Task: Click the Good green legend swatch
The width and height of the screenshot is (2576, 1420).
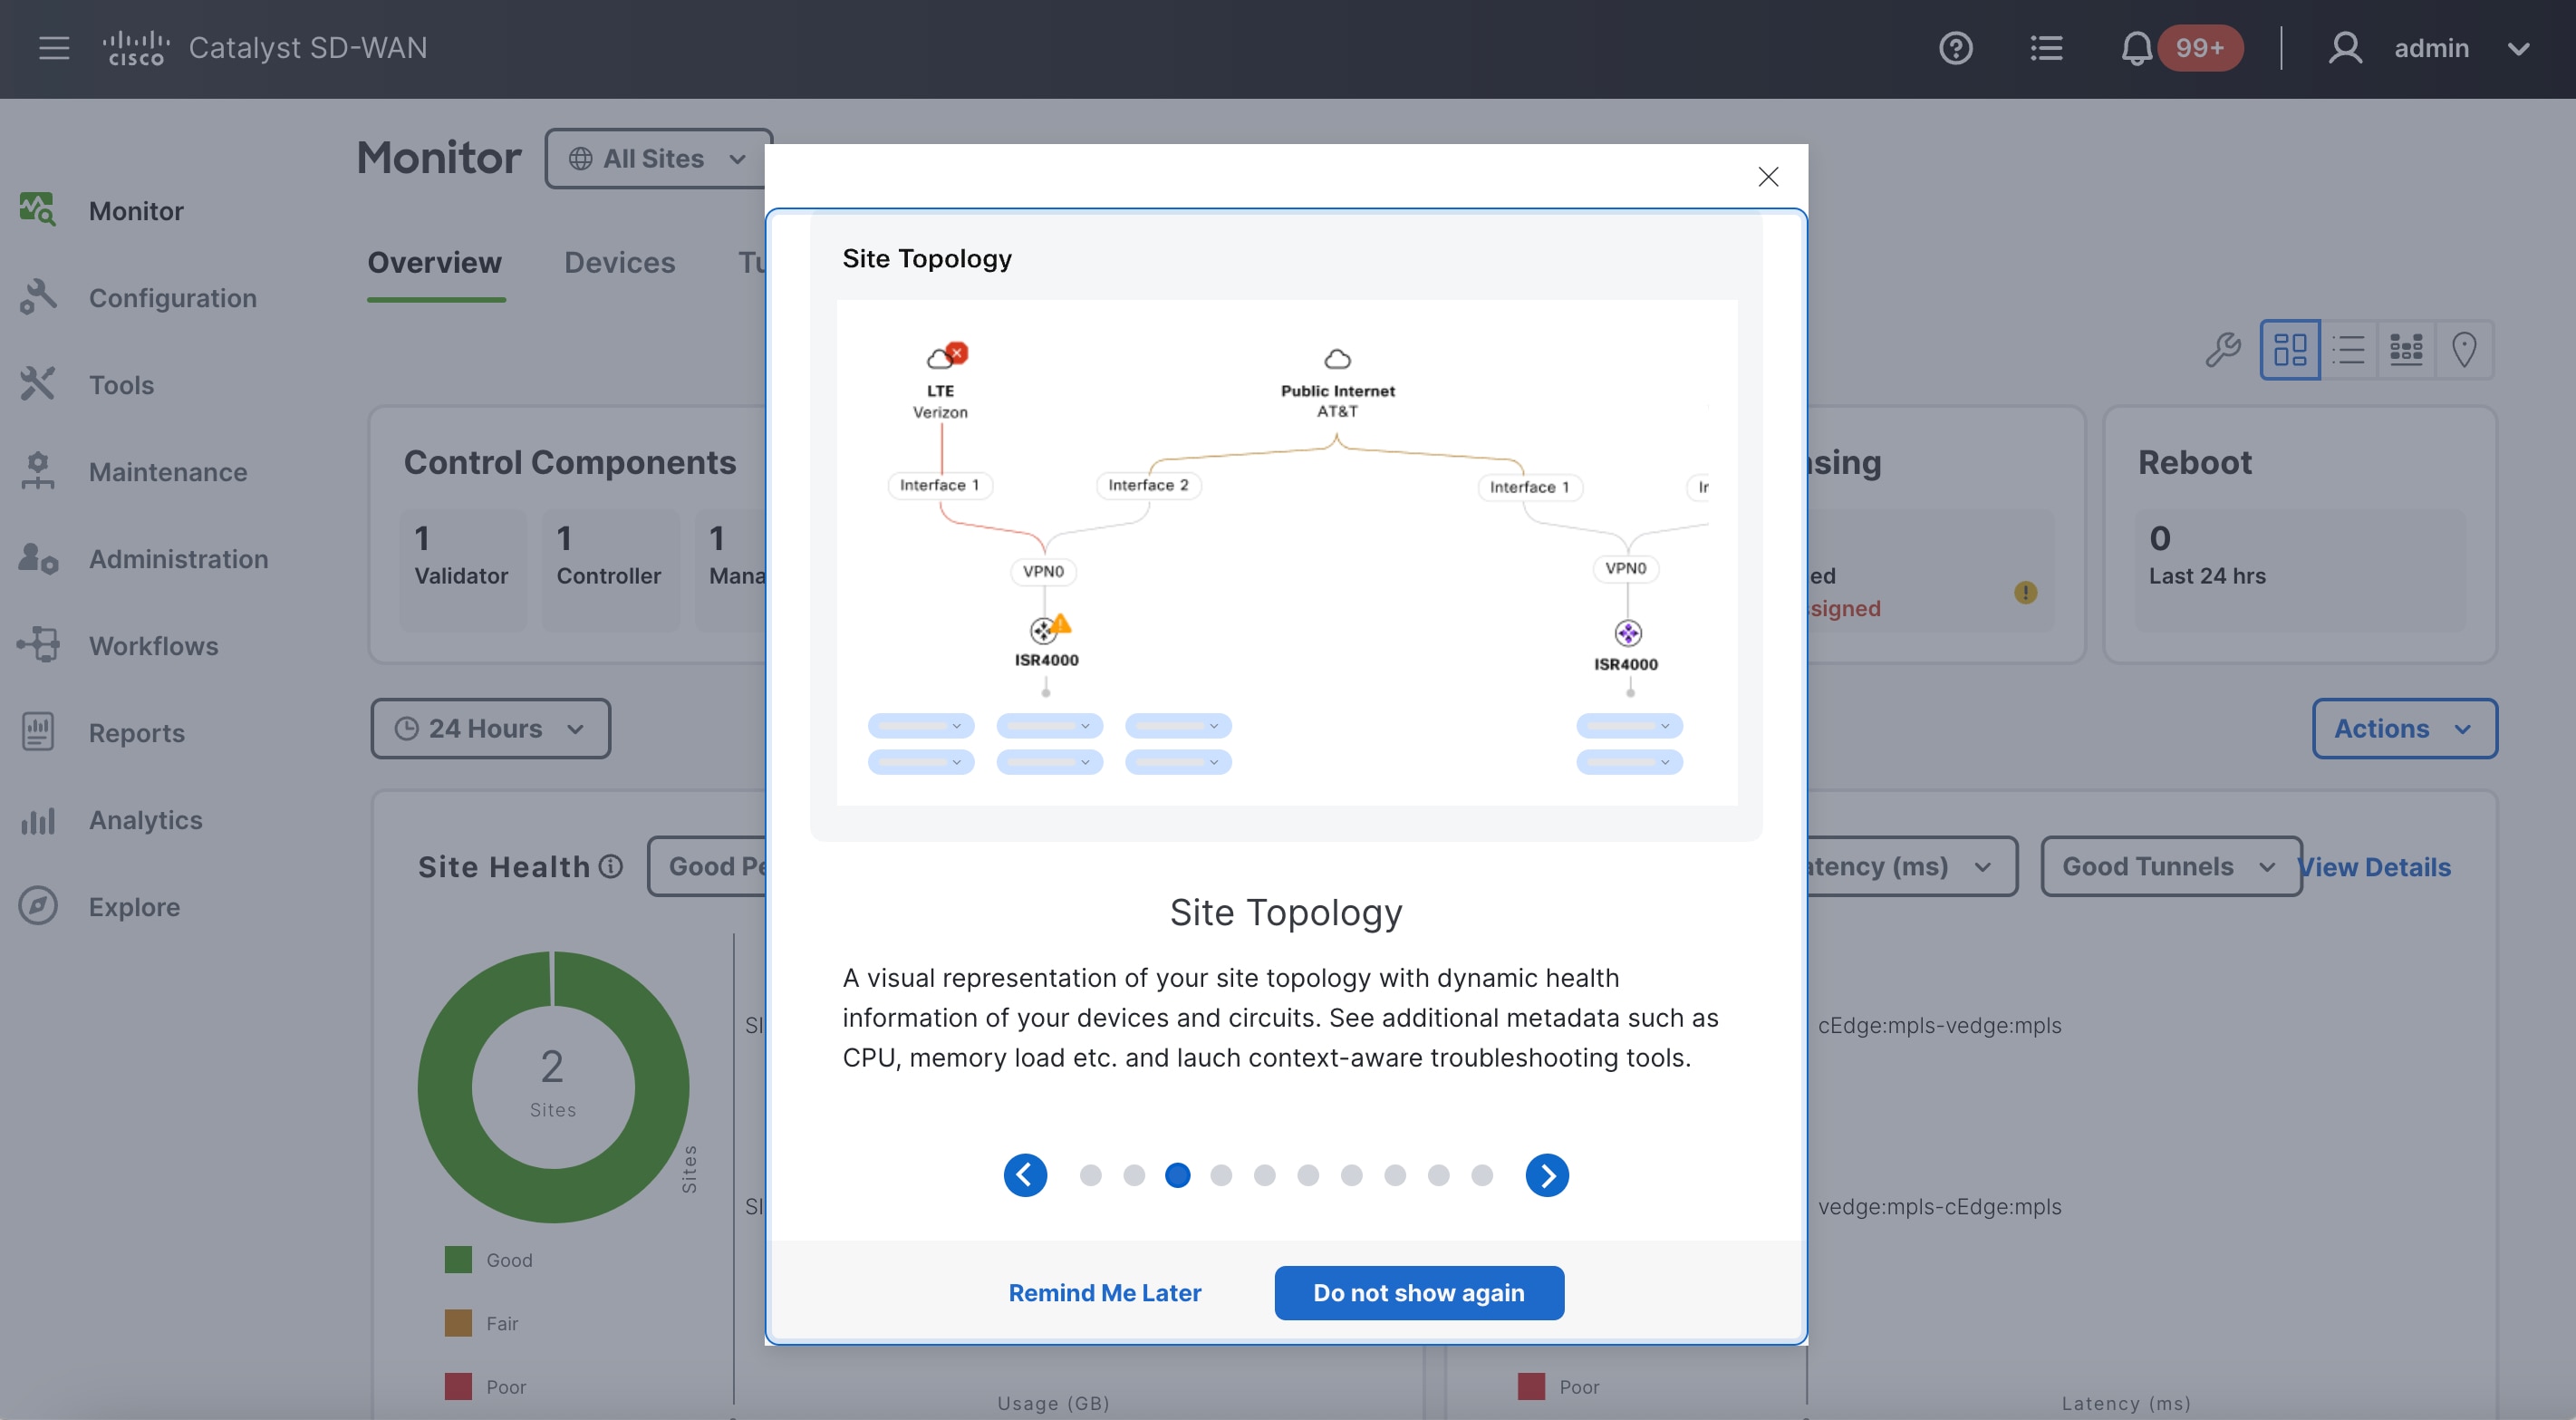Action: [458, 1259]
